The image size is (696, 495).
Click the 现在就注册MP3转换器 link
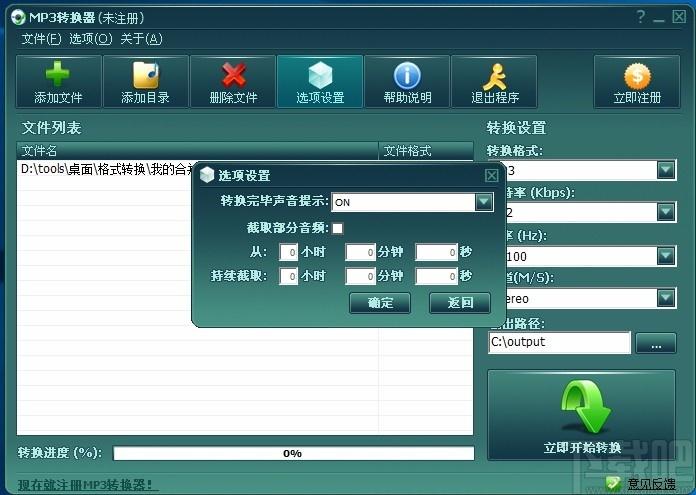[x=88, y=485]
